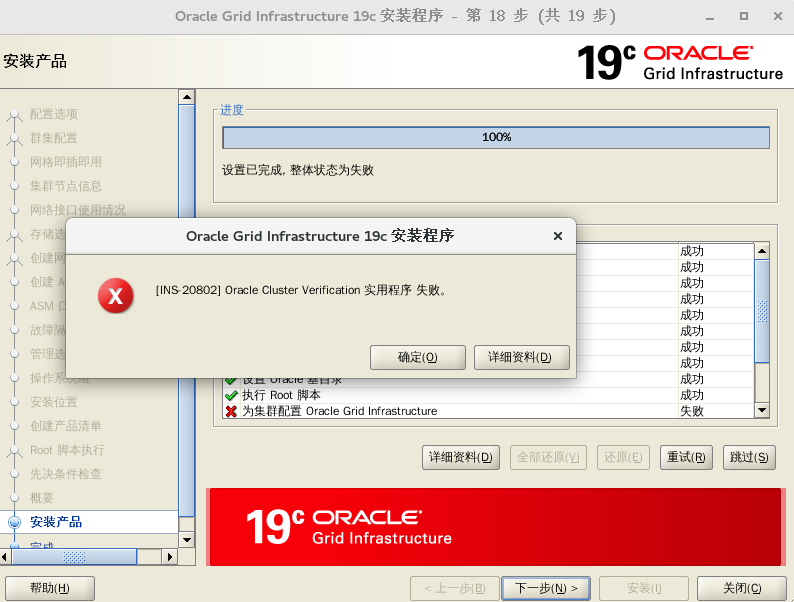Click Oracle 19c logo in header
The image size is (794, 602).
pos(680,62)
